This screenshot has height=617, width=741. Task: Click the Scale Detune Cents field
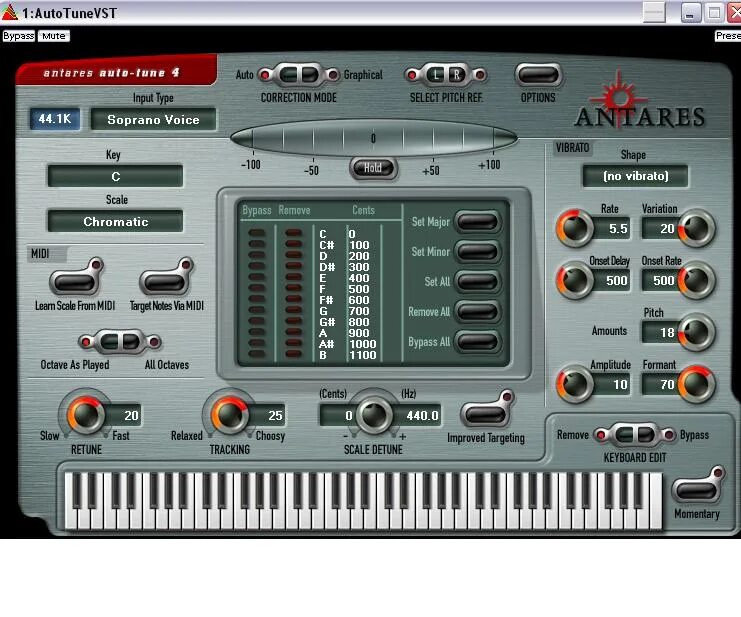pyautogui.click(x=338, y=415)
